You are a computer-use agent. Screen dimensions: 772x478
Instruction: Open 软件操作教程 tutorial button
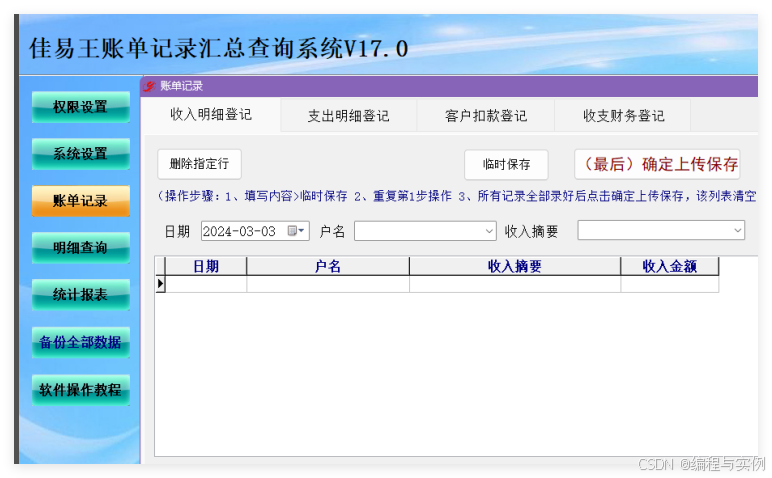click(81, 390)
